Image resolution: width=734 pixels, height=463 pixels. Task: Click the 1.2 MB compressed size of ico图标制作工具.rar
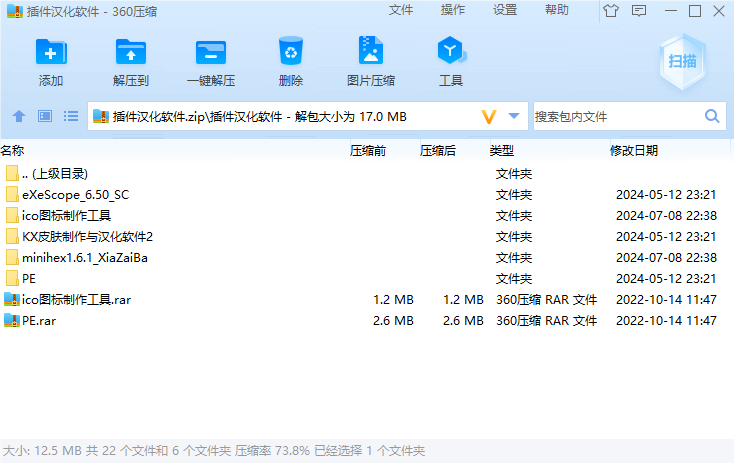click(463, 300)
